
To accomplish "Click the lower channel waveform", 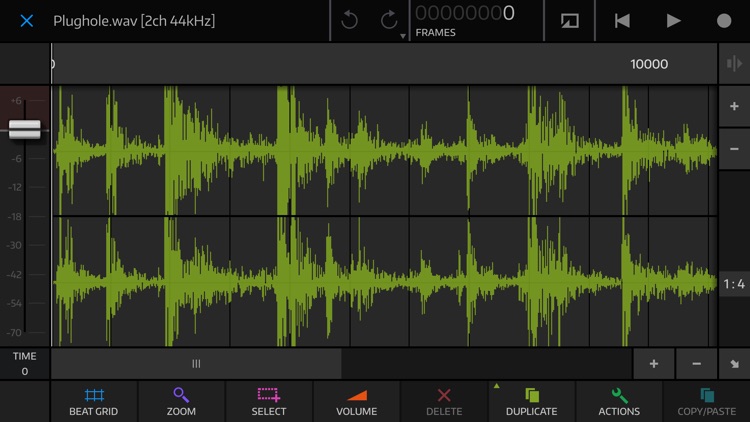I will tap(384, 281).
